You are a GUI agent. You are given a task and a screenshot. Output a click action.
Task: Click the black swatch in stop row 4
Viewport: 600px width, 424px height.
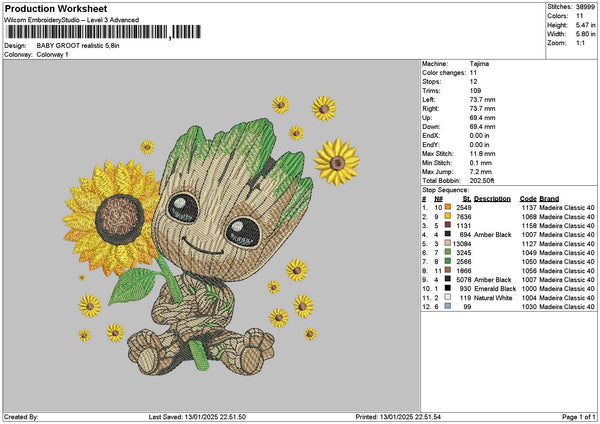[x=448, y=234]
